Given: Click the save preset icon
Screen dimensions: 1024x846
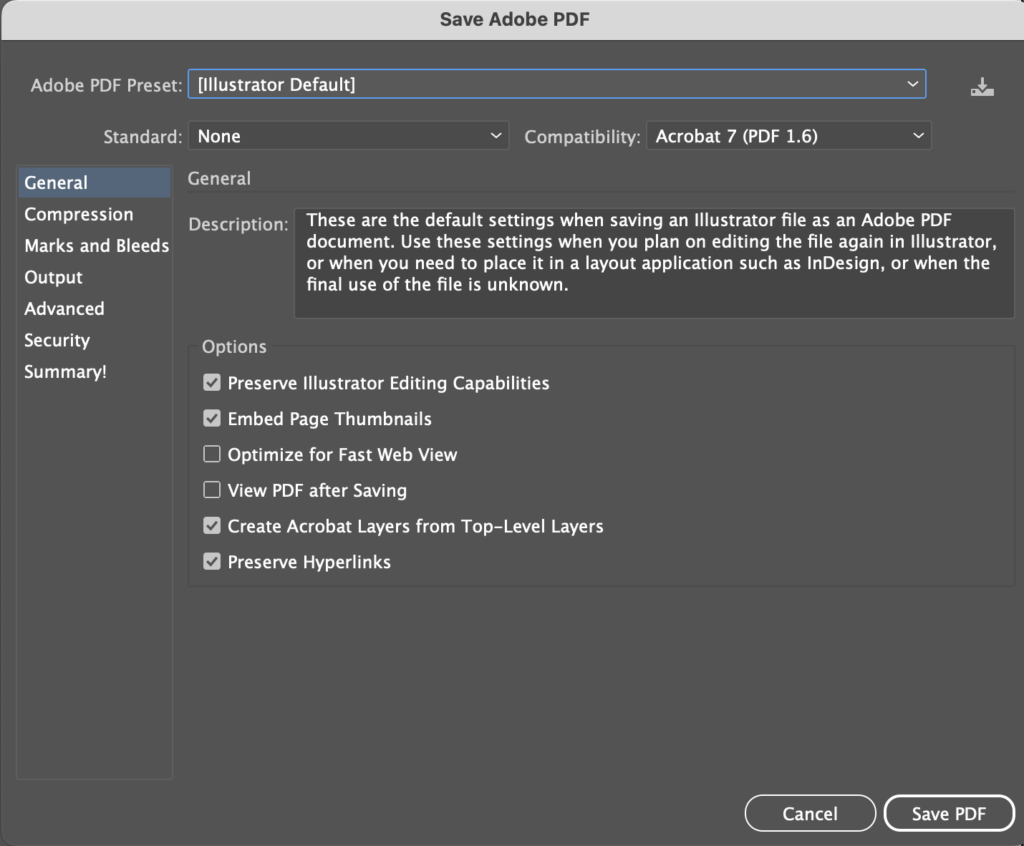Looking at the screenshot, I should 982,87.
